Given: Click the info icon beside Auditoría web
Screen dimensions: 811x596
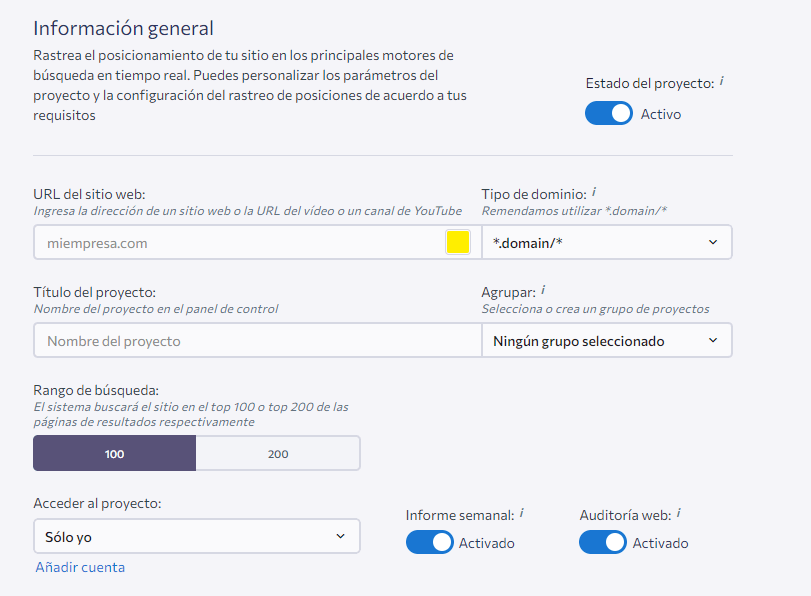Looking at the screenshot, I should [x=678, y=513].
